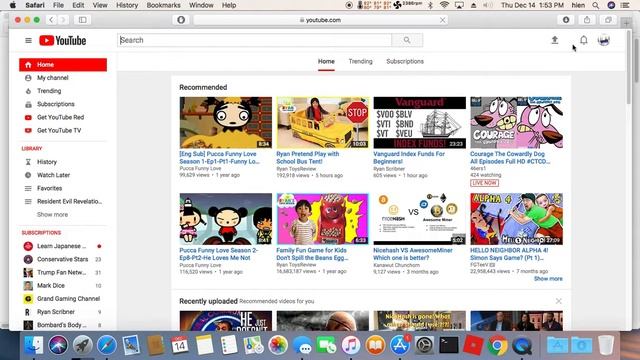This screenshot has height=360, width=640.
Task: Open the Courage the Cowardly Dog thumbnail
Action: (x=516, y=122)
